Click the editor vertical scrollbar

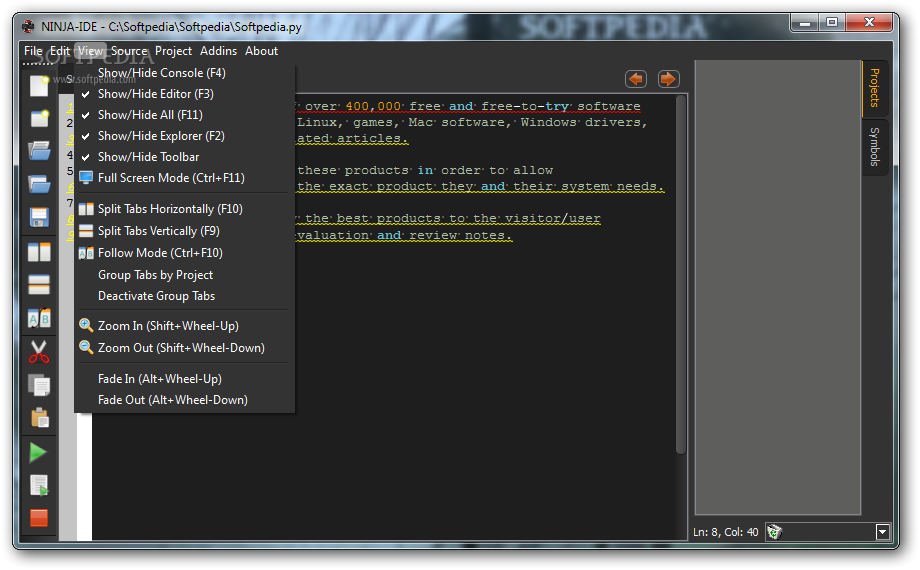point(681,275)
